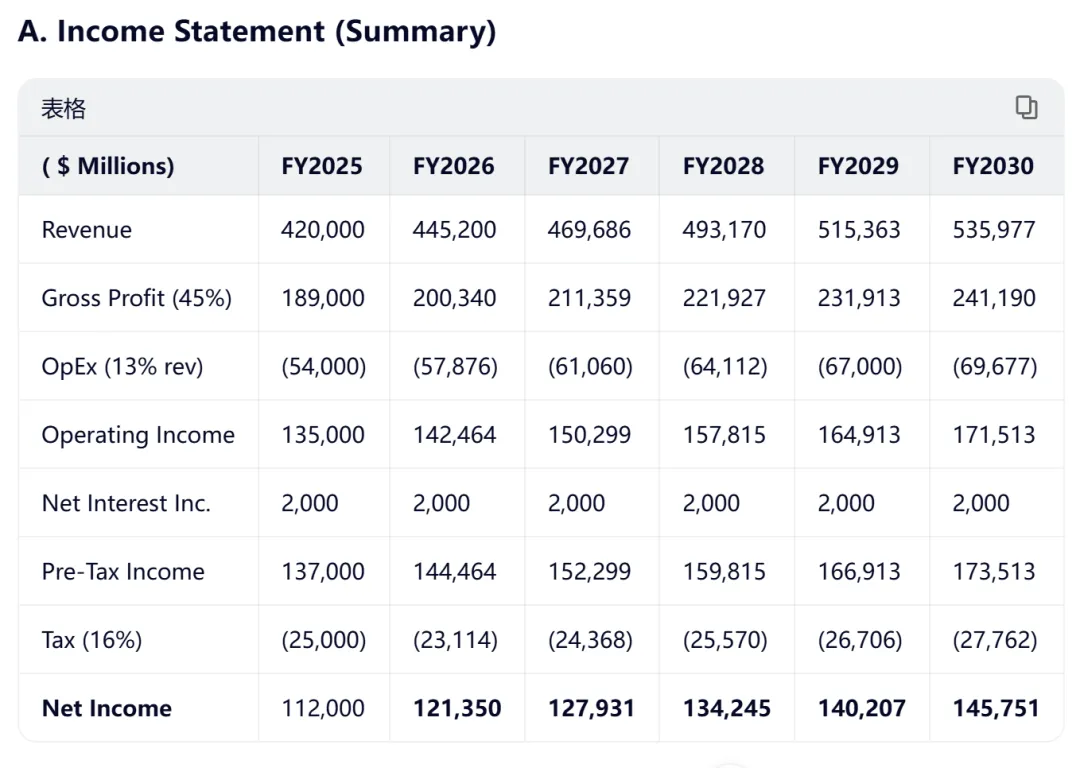This screenshot has width=1080, height=768.
Task: Click the ($ Millions) header cell
Action: [108, 166]
